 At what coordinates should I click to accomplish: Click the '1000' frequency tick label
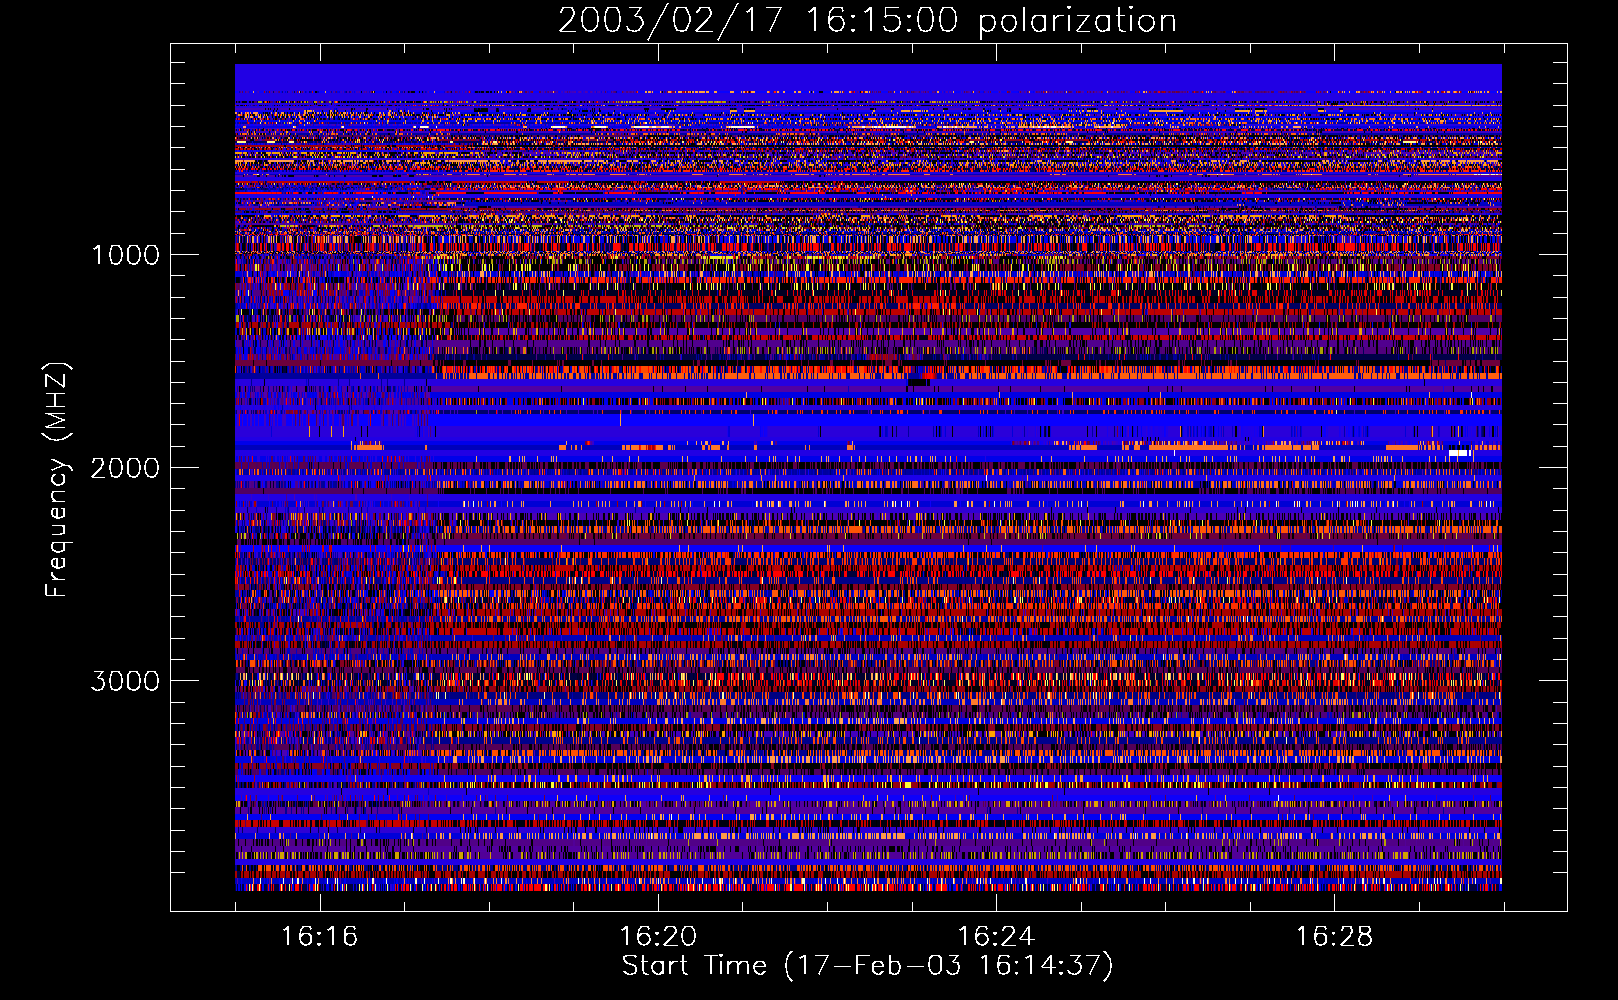[x=125, y=255]
